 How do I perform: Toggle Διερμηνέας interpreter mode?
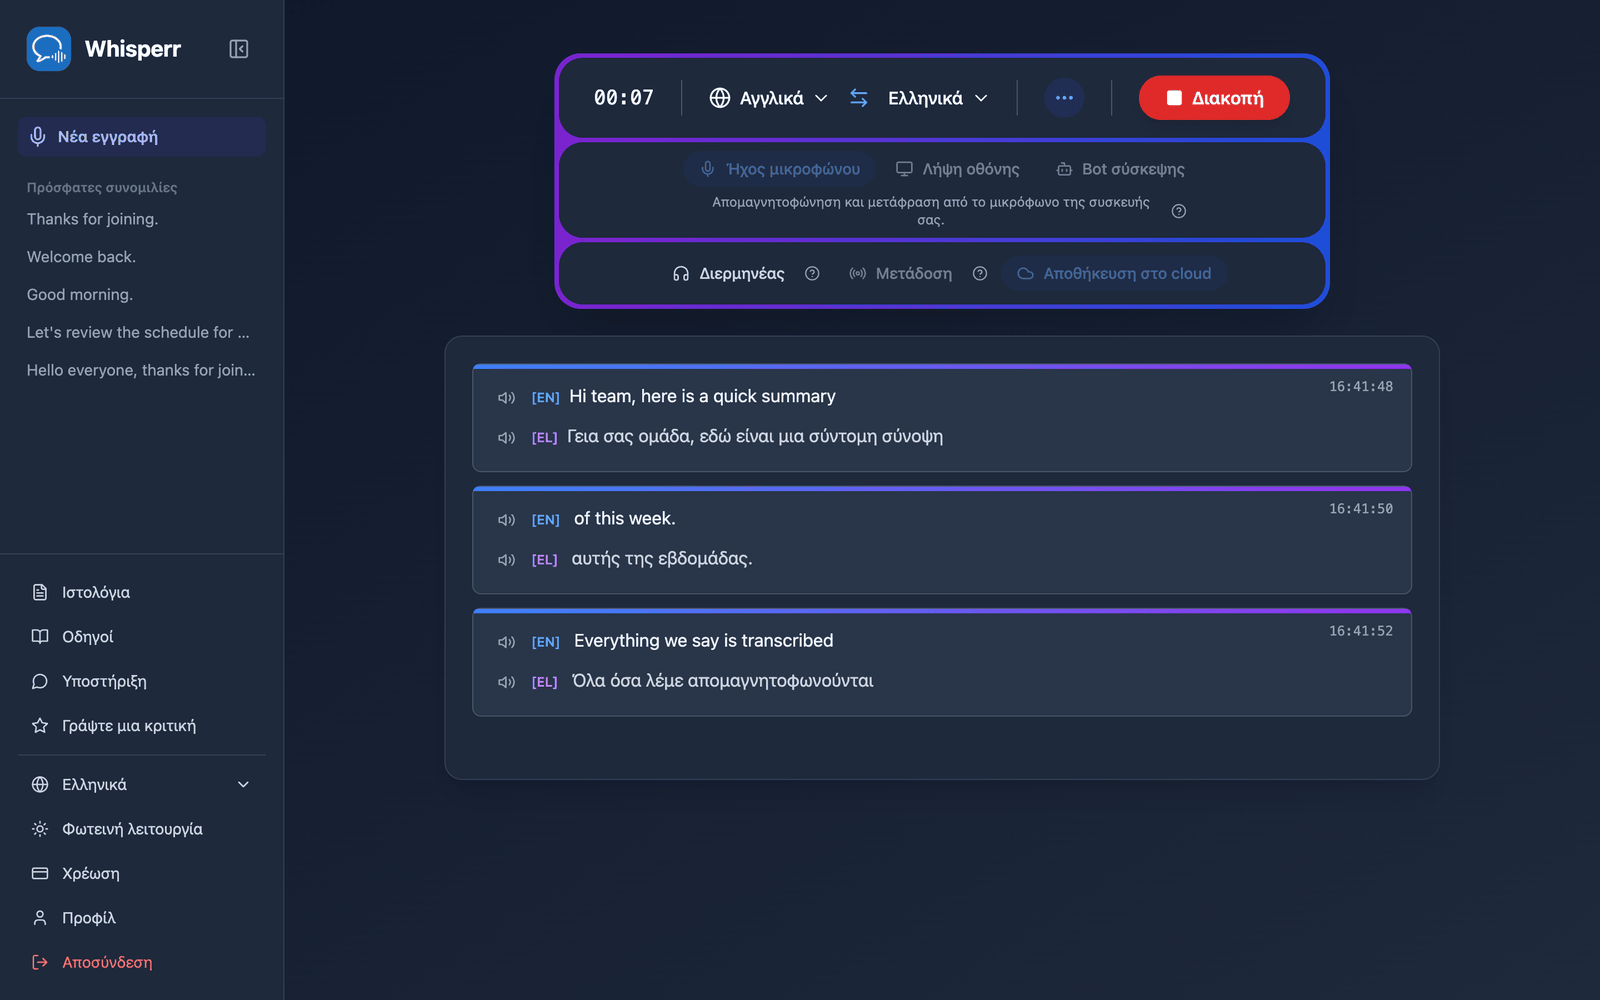click(729, 274)
